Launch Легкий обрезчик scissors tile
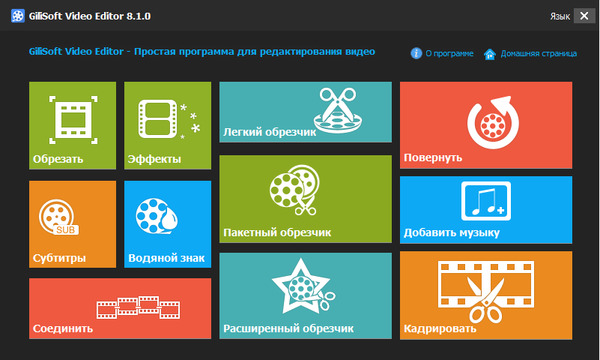 coord(305,112)
